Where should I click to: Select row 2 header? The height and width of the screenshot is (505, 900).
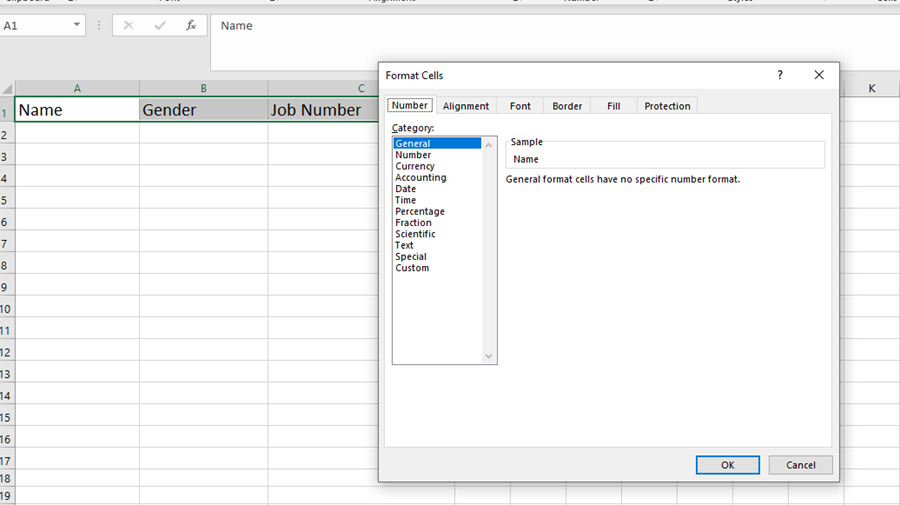point(7,135)
